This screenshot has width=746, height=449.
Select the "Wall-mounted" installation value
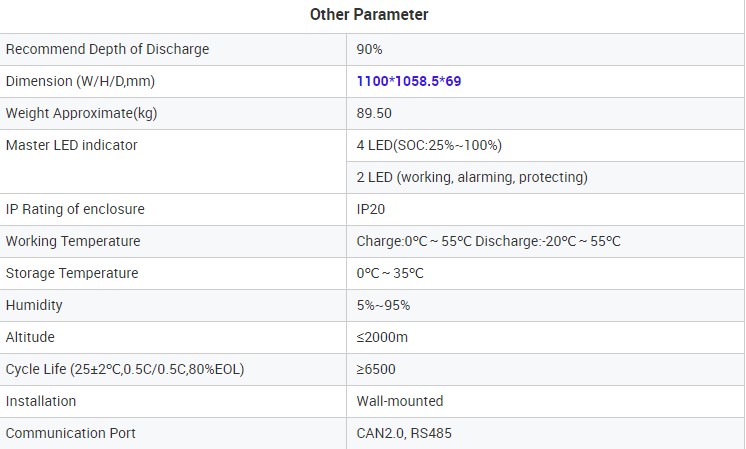coord(400,401)
